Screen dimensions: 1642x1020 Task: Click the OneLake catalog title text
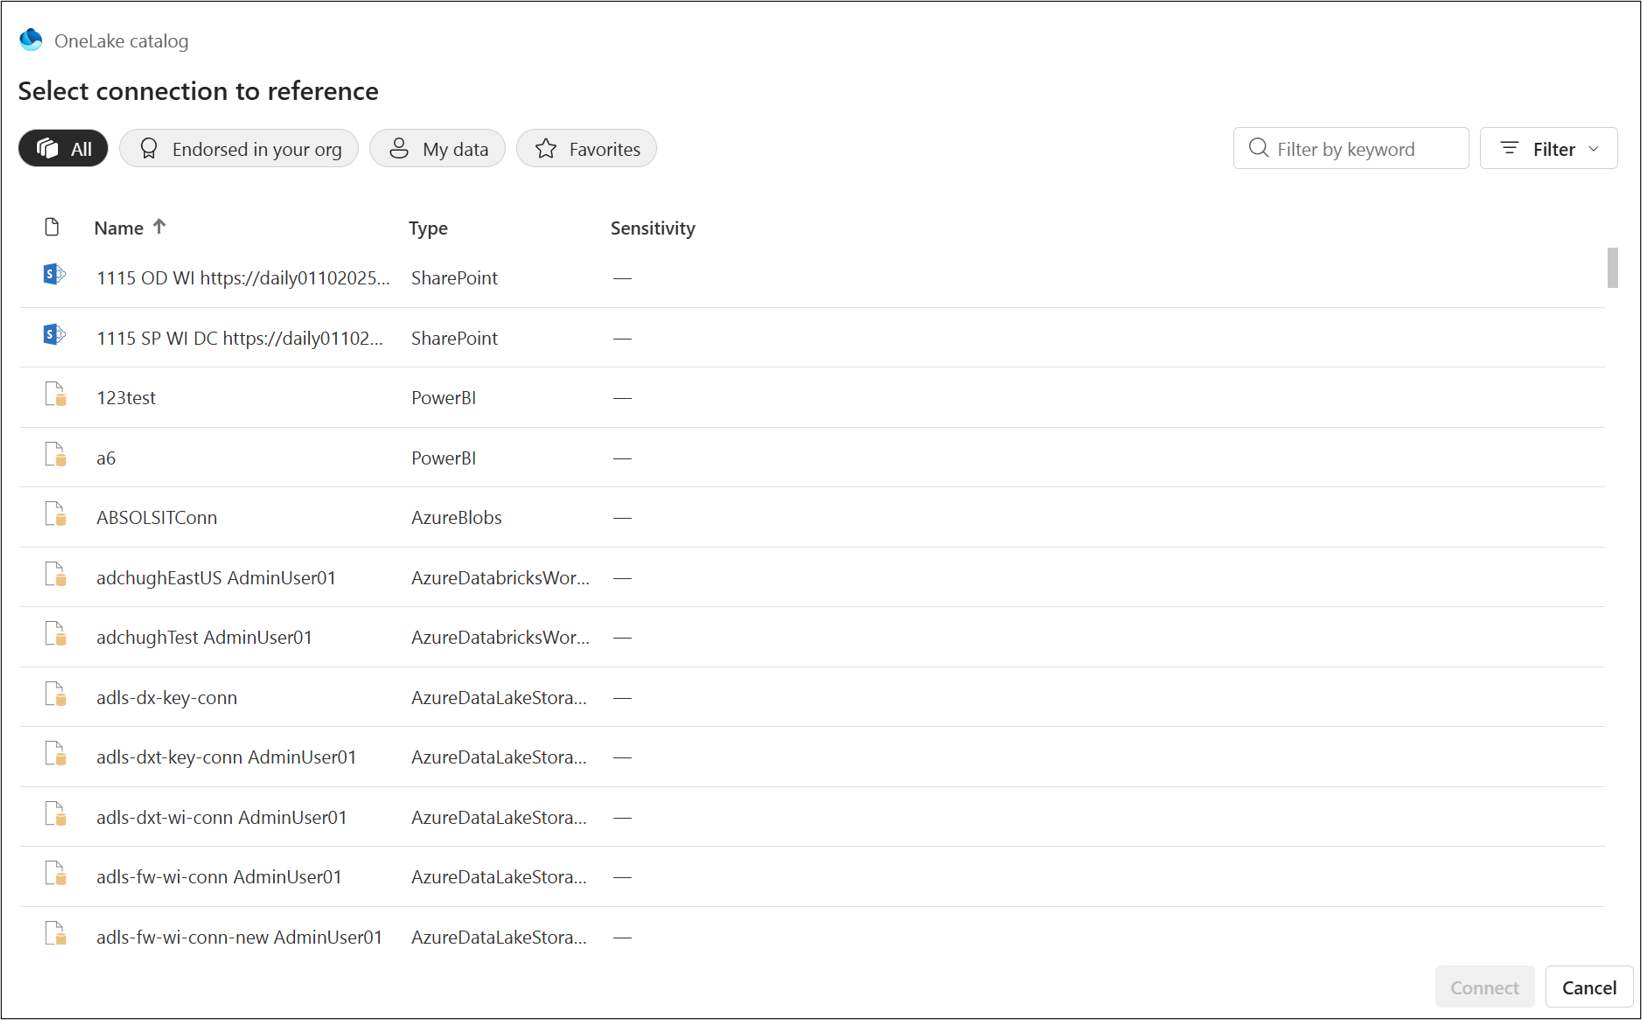pos(121,41)
